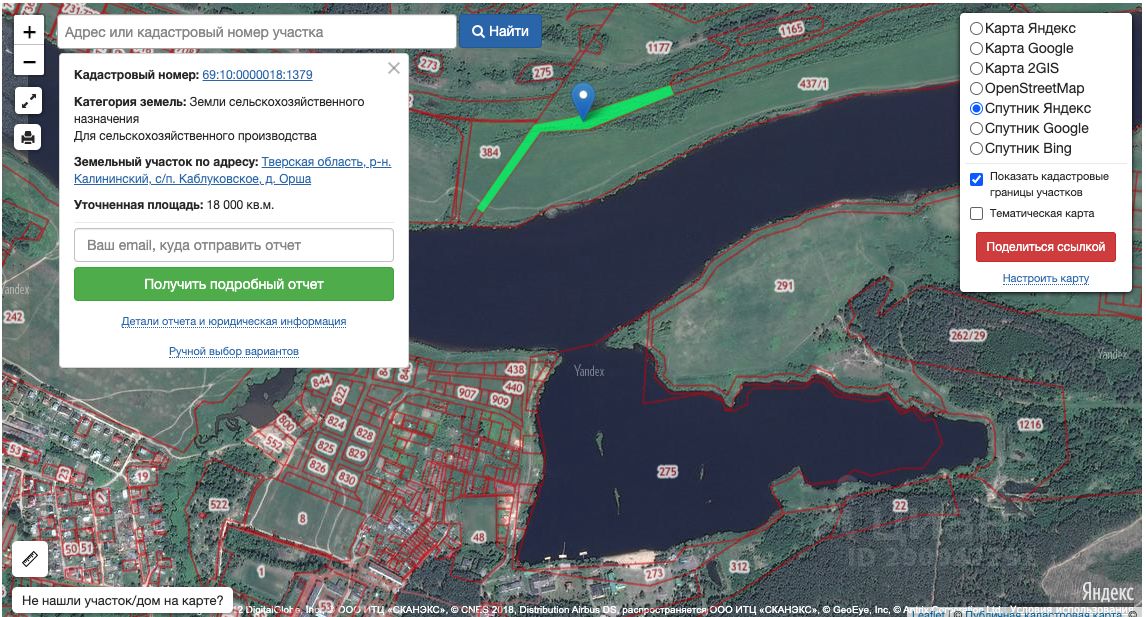Screen dimensions: 1146x617
Task: Open the Тверская область address link
Action: pos(232,170)
